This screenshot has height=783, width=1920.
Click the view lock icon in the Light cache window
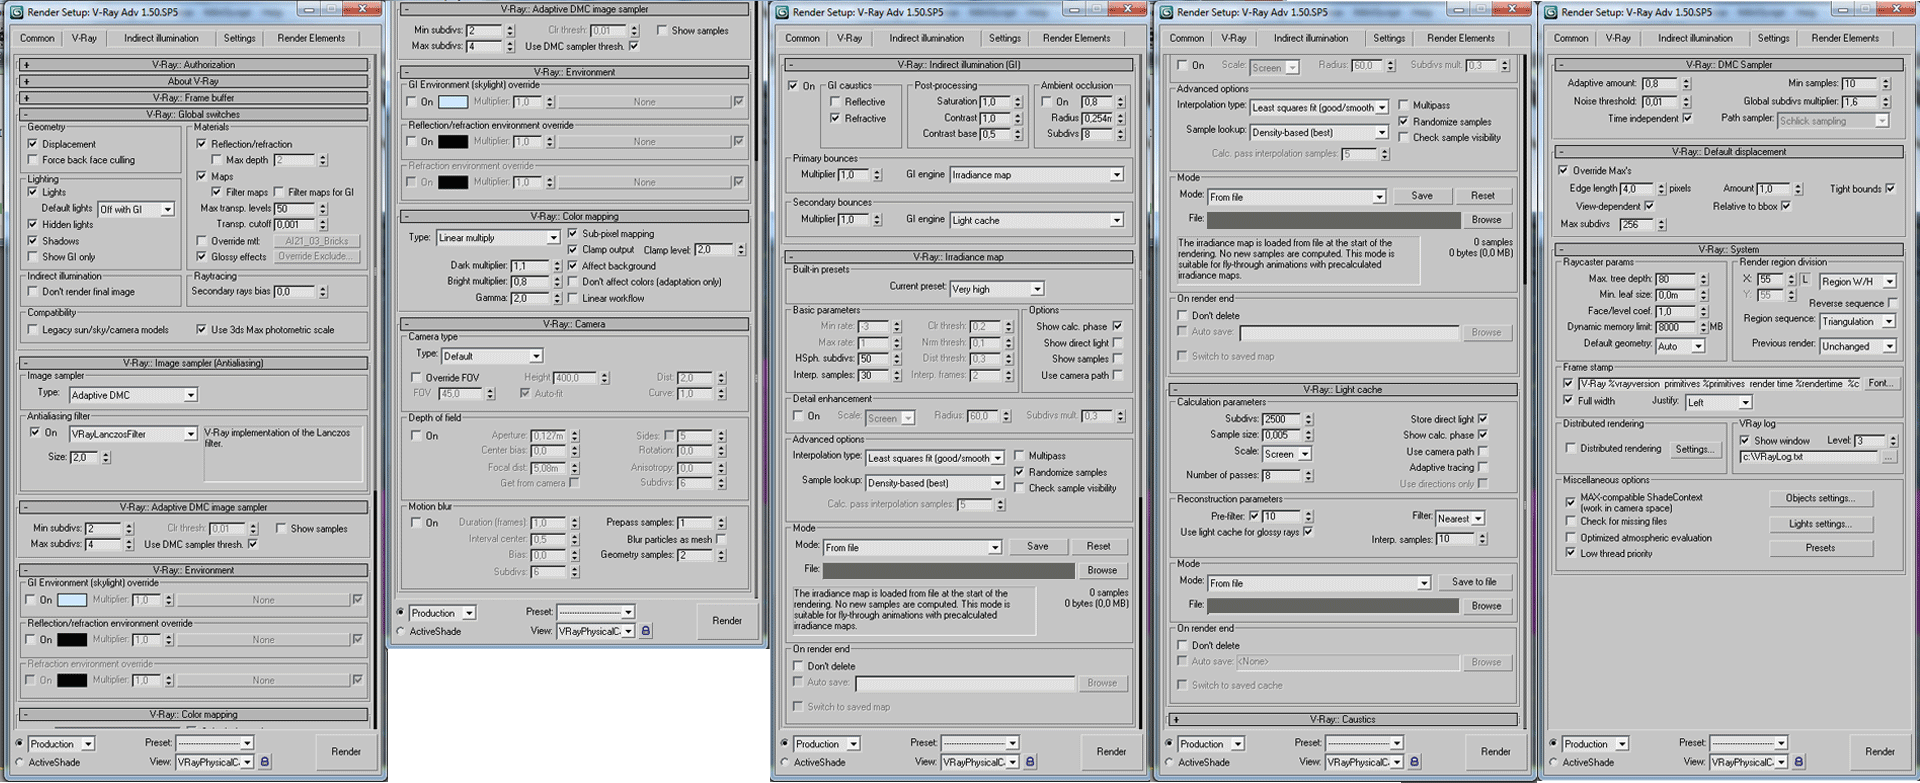point(1414,762)
